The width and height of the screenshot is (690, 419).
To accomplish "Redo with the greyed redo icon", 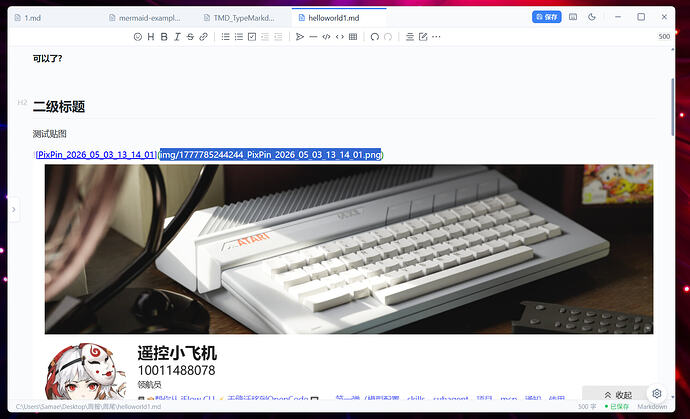I will point(388,37).
